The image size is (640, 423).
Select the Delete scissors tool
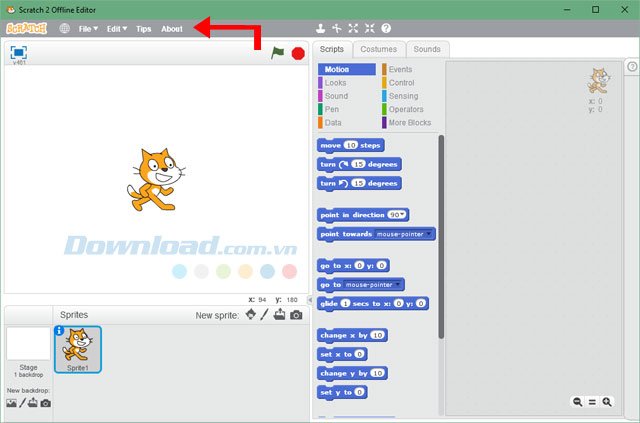pos(337,28)
